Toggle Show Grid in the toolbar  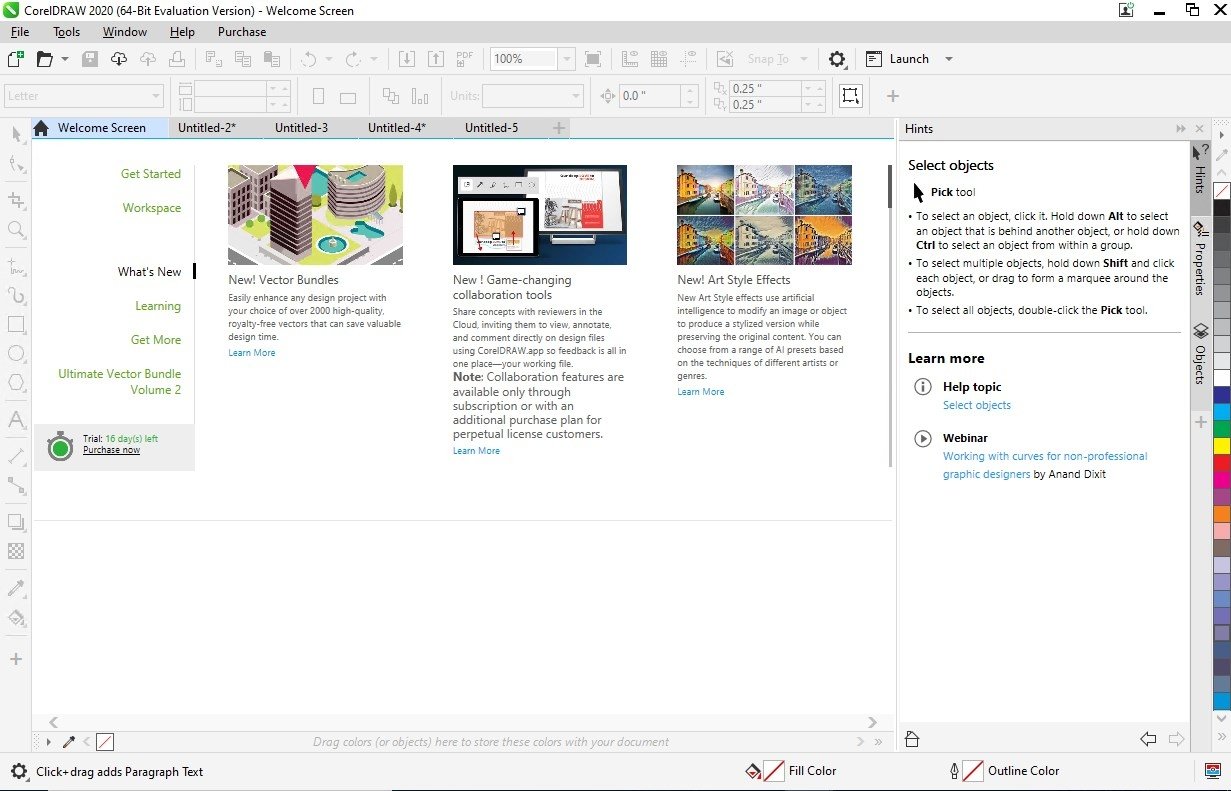(x=659, y=59)
